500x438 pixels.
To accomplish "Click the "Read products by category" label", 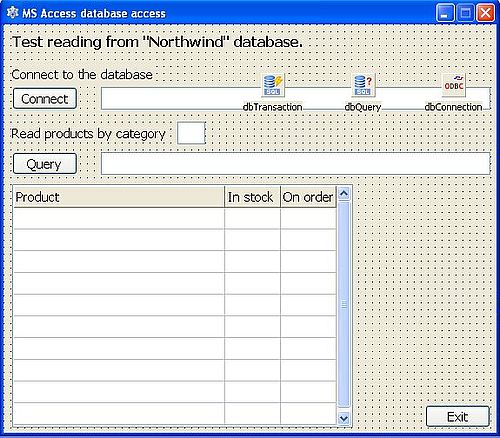I will [x=88, y=134].
